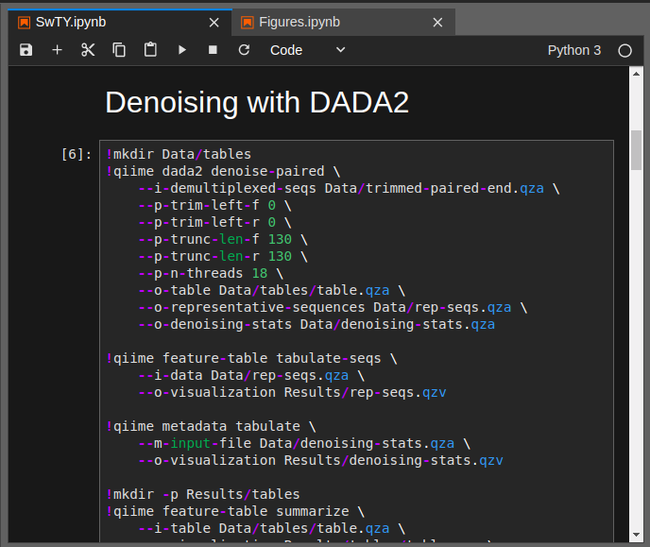Close the SwTY.ipynb tab
The width and height of the screenshot is (650, 547).
pos(214,22)
